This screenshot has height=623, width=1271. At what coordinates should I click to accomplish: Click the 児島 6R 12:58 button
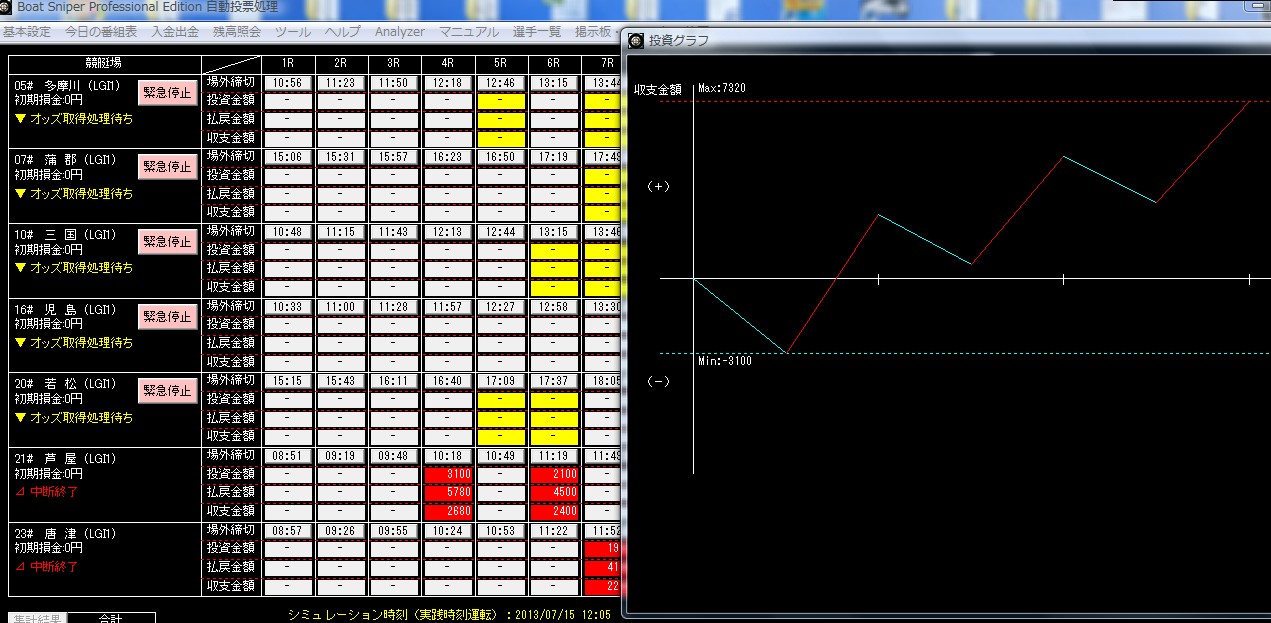(x=554, y=306)
